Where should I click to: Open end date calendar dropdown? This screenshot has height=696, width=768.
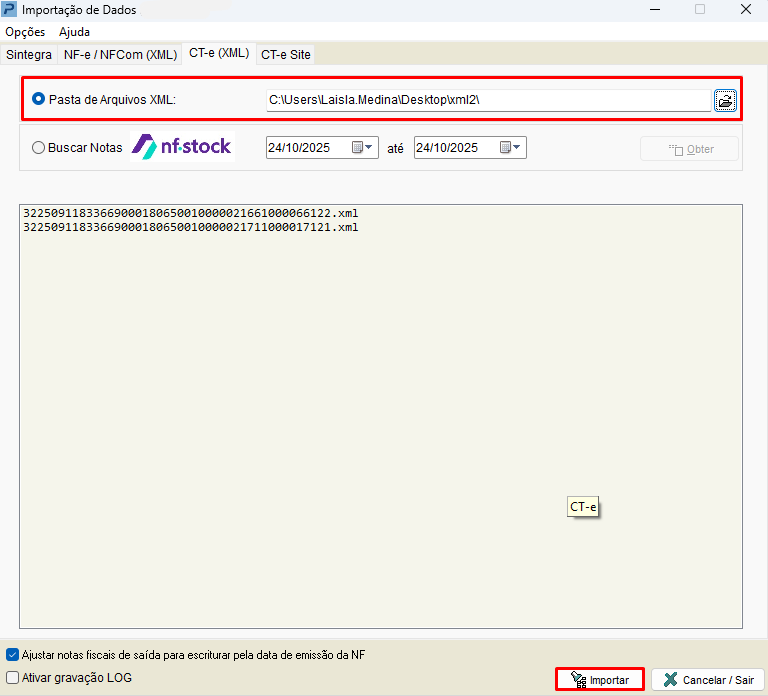pos(511,147)
